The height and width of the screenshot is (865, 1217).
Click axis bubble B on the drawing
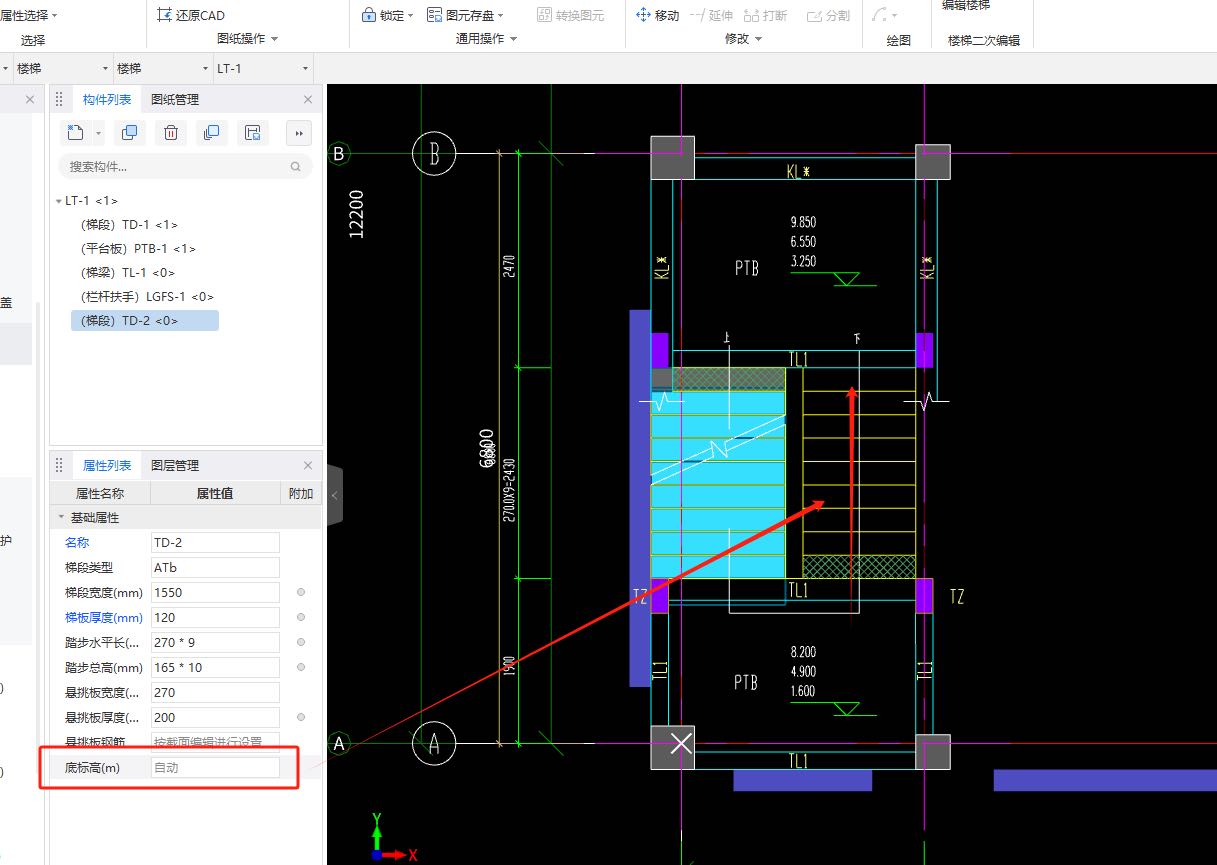click(434, 154)
